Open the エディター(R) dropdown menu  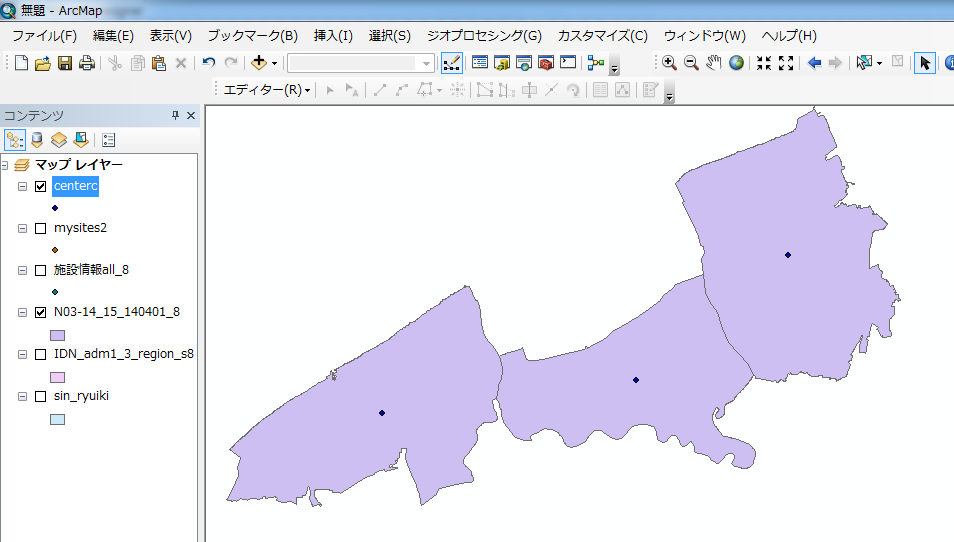[x=266, y=90]
